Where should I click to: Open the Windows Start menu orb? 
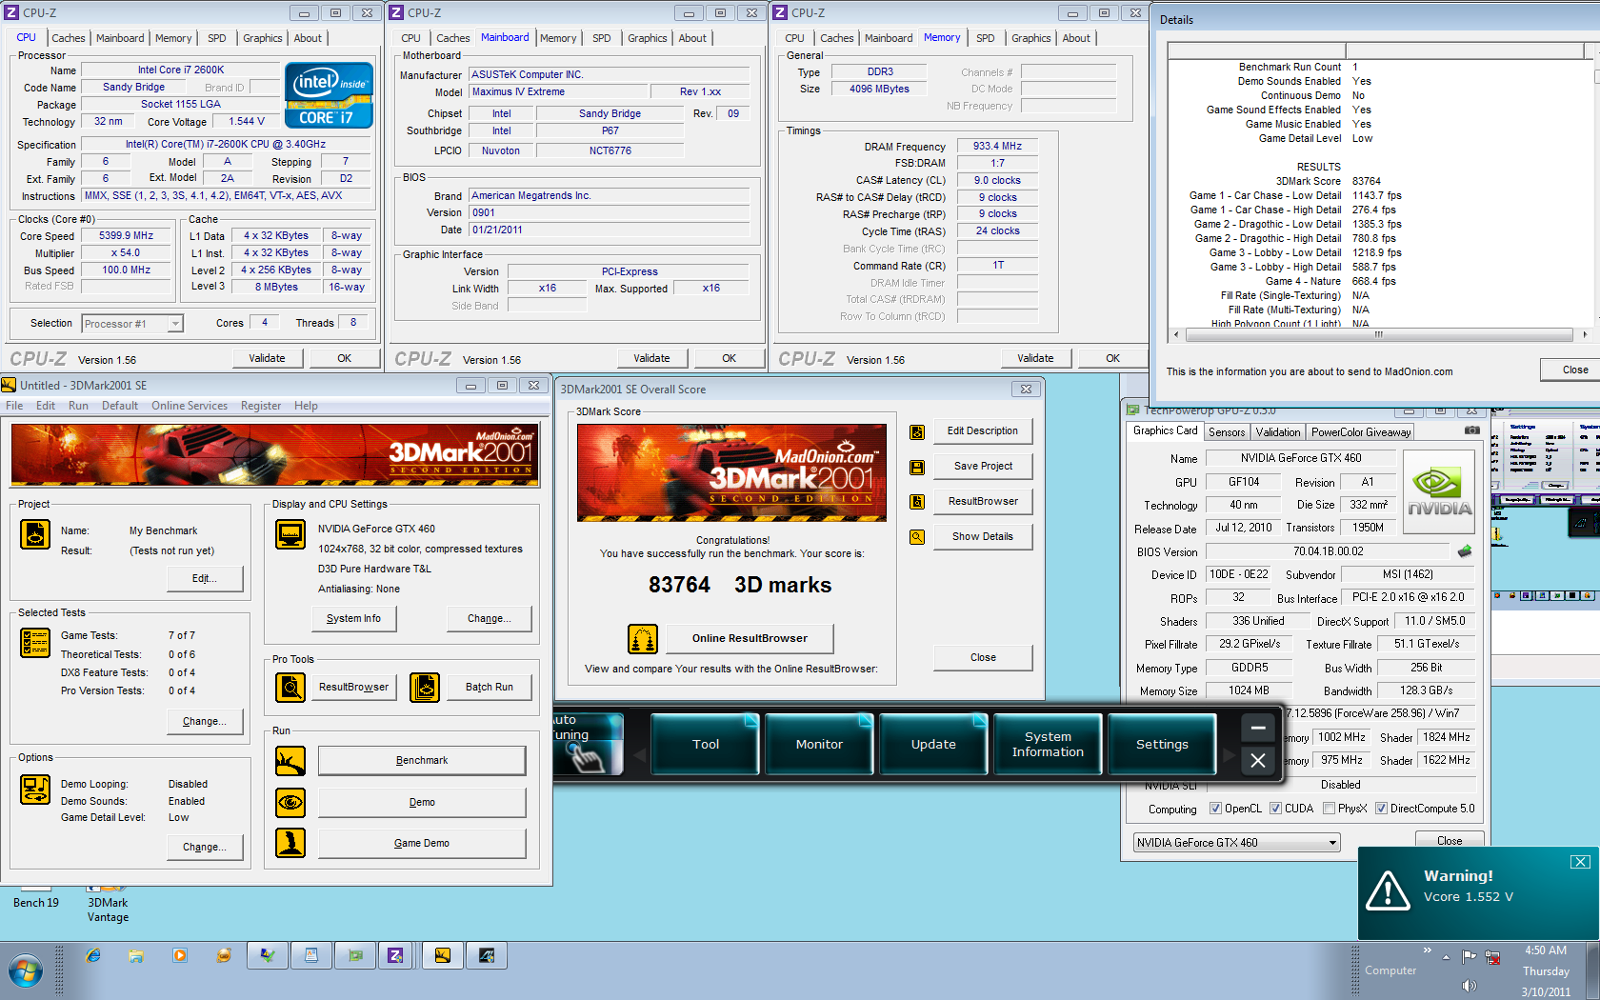[x=25, y=971]
